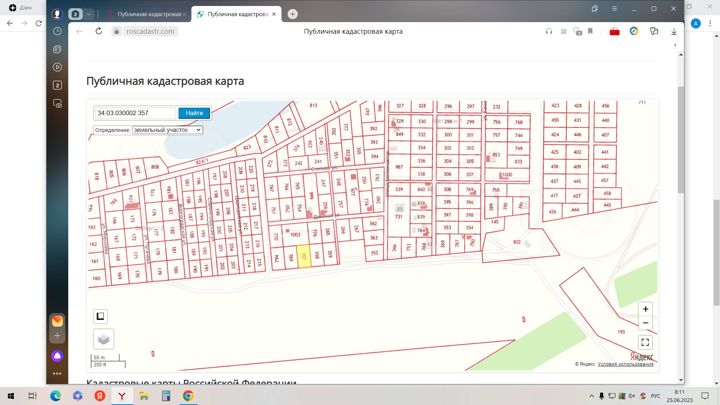The image size is (720, 405).
Task: Open sidebar tabs counter icon
Action: [x=57, y=85]
